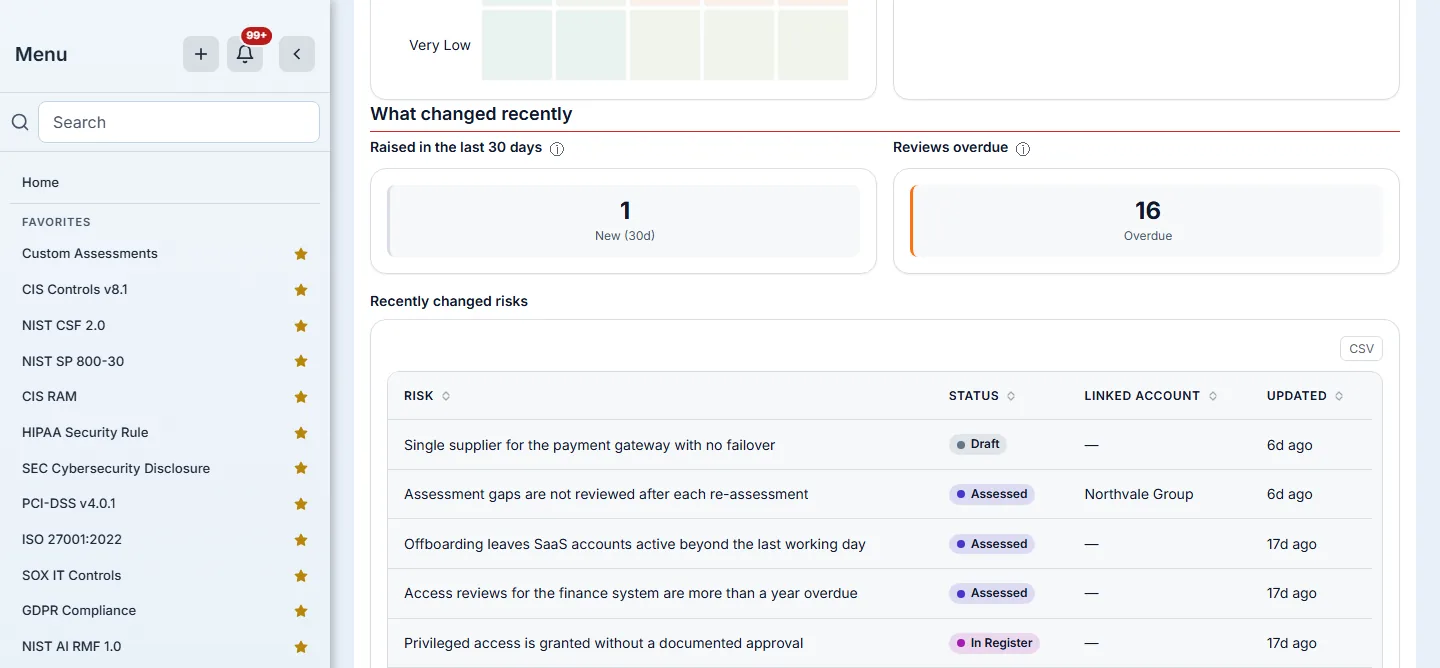Click '6d ago' in the Single supplier row
The image size is (1440, 668).
[1290, 445]
